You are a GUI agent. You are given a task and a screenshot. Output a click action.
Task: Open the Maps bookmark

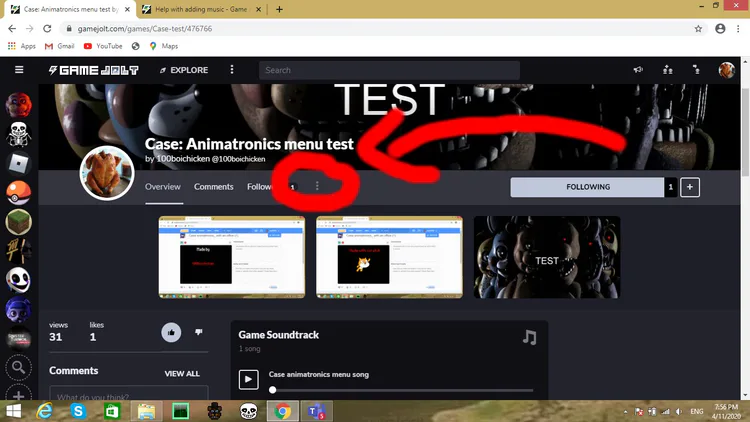pyautogui.click(x=164, y=46)
